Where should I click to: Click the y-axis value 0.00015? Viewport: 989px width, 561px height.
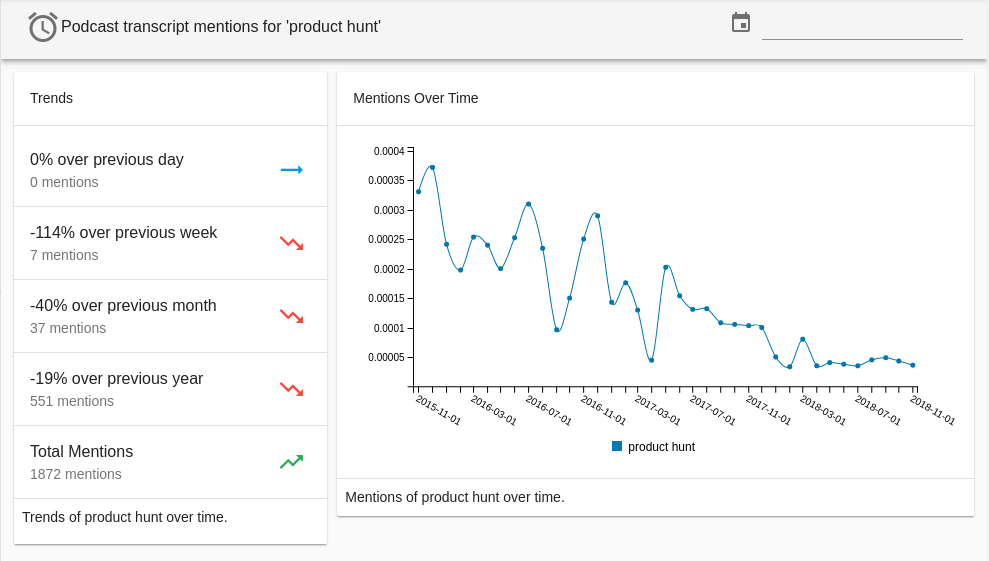point(386,298)
